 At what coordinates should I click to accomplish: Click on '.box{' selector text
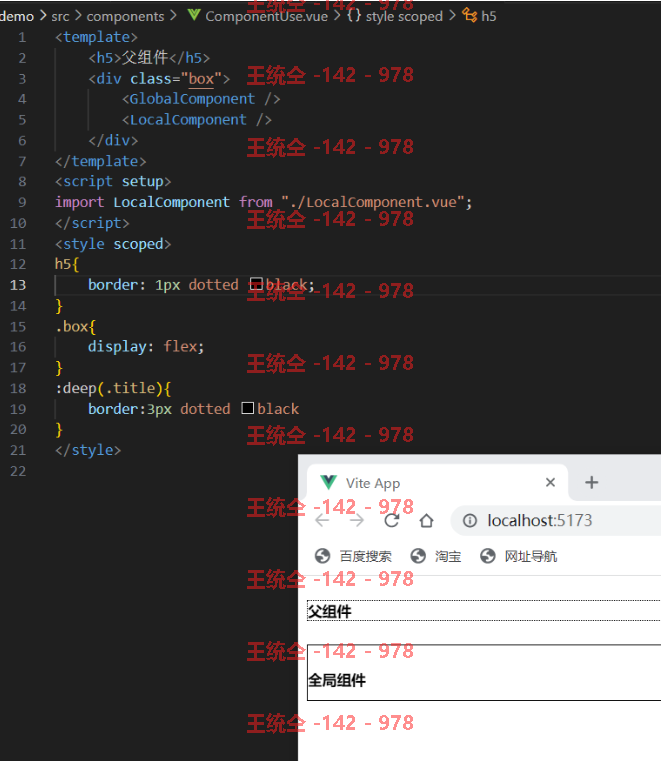pyautogui.click(x=76, y=326)
